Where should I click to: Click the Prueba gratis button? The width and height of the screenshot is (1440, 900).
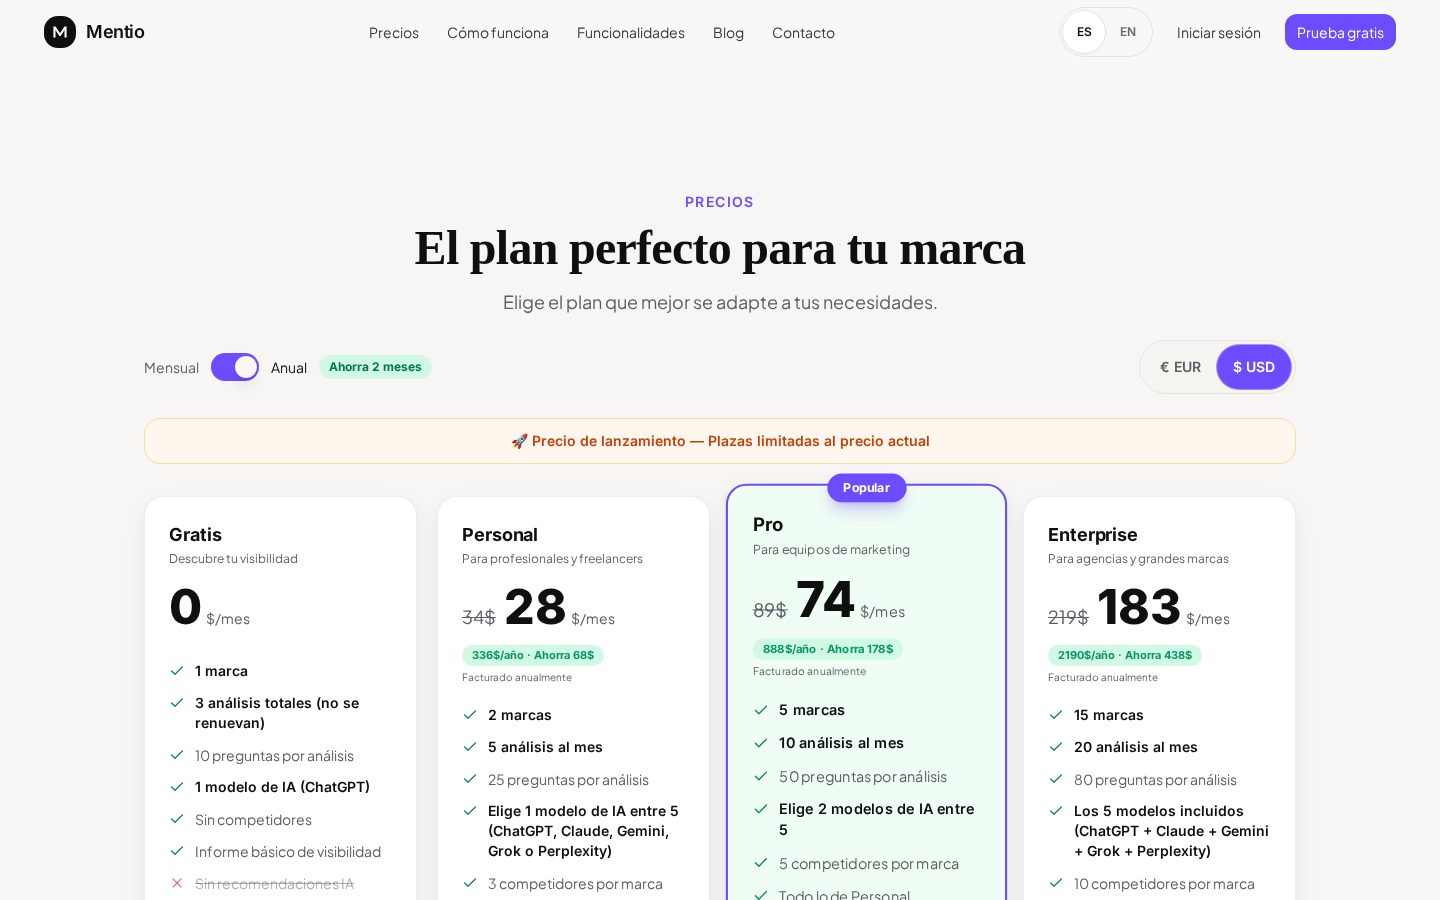[x=1340, y=32]
